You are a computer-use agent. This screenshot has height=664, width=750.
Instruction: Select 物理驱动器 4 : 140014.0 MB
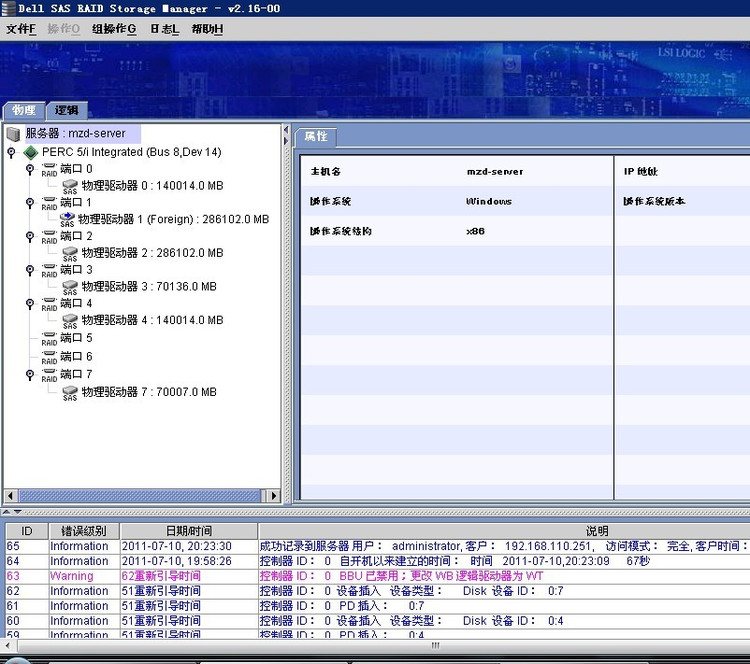(152, 320)
